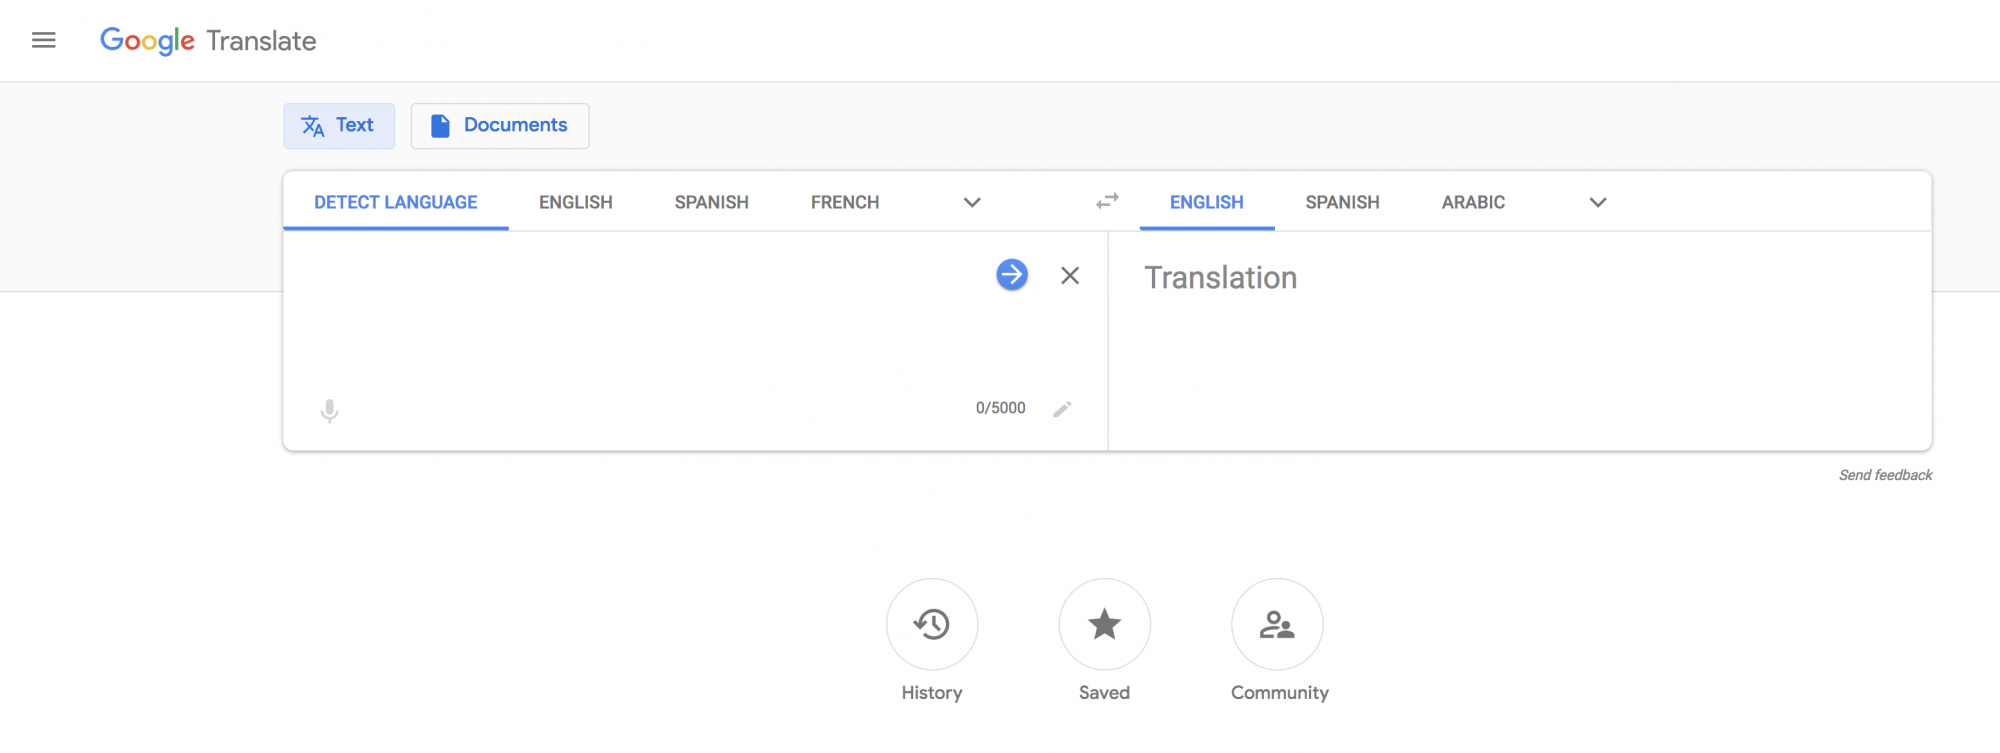Choose Spanish as source language
The image size is (2000, 753).
point(712,202)
